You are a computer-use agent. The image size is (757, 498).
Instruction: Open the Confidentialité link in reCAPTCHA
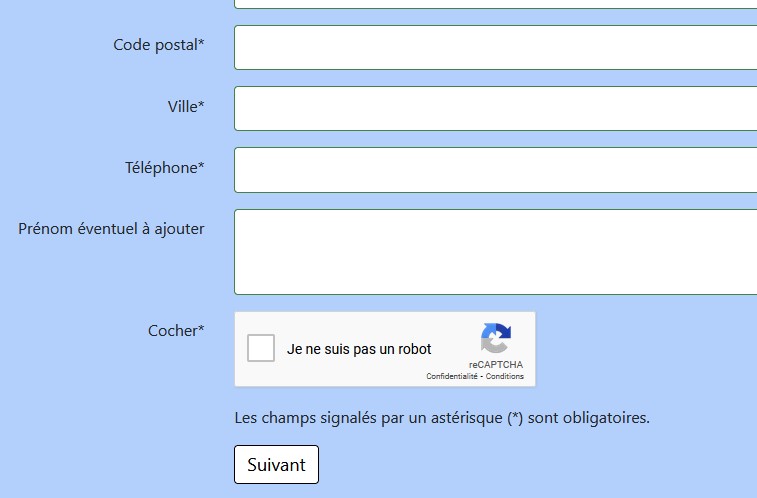tap(452, 376)
